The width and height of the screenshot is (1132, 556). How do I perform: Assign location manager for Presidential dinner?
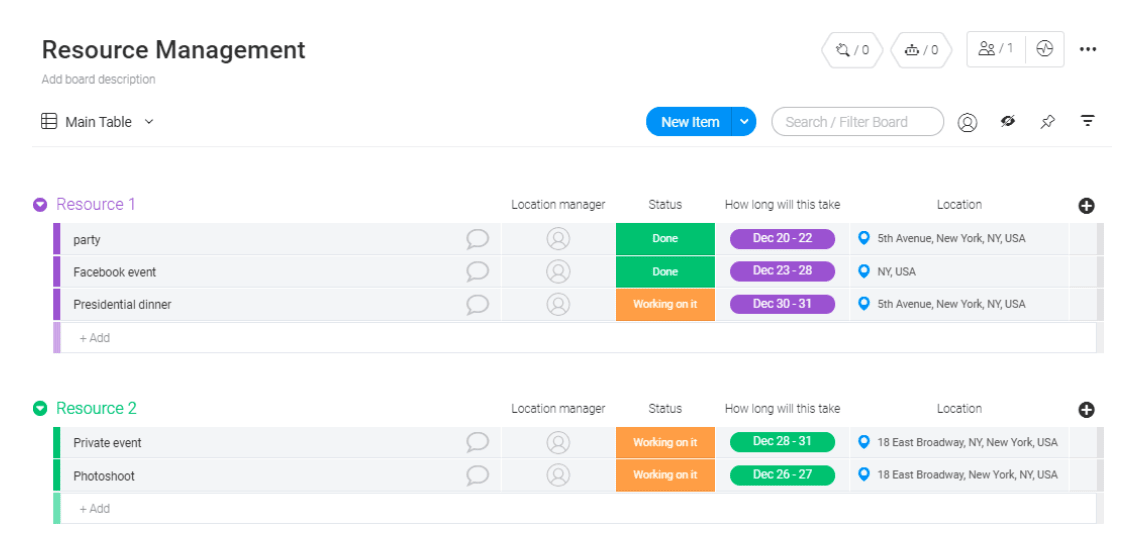(558, 305)
